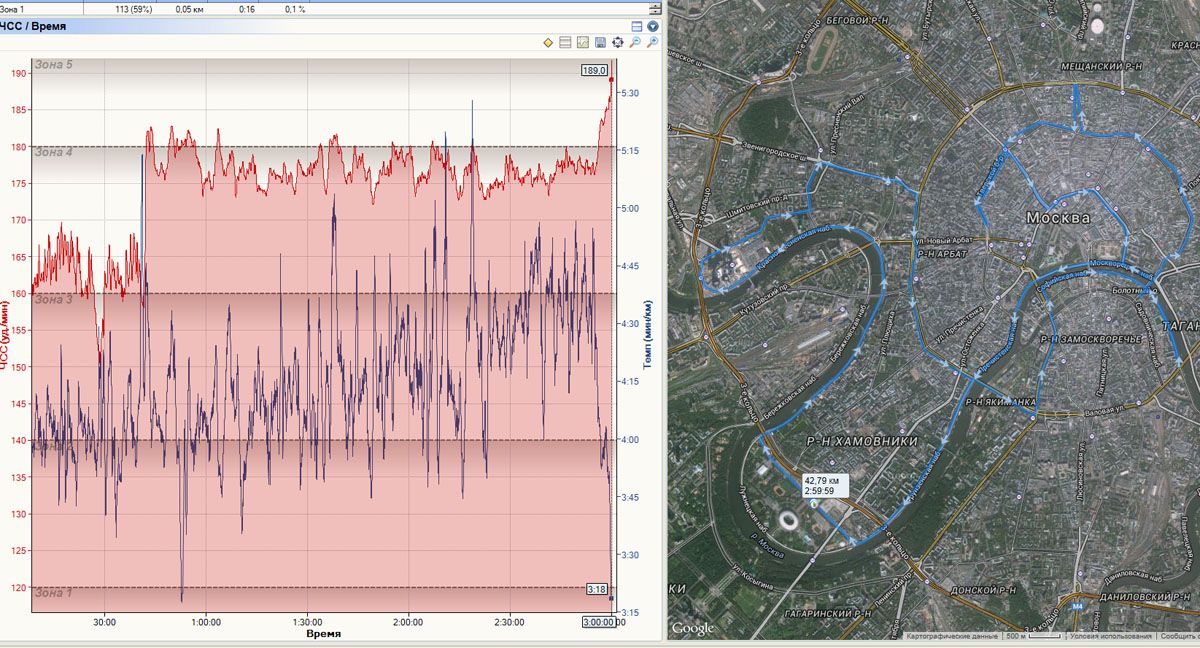The height and width of the screenshot is (648, 1200).
Task: Click the 'Зона 1' label on the chart
Action: pyautogui.click(x=54, y=593)
